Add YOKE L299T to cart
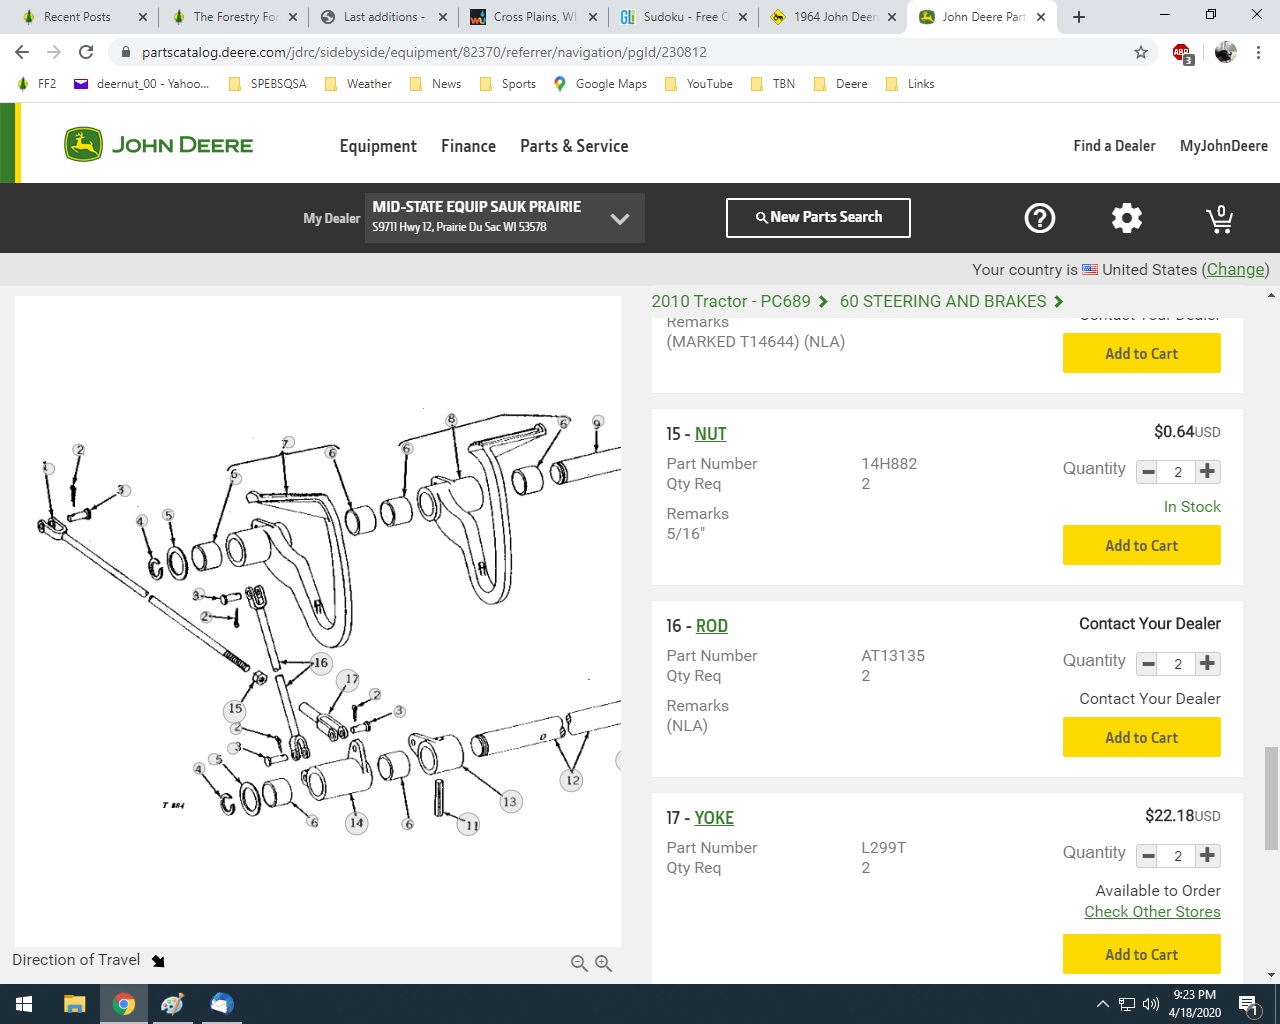The width and height of the screenshot is (1280, 1024). click(x=1142, y=954)
